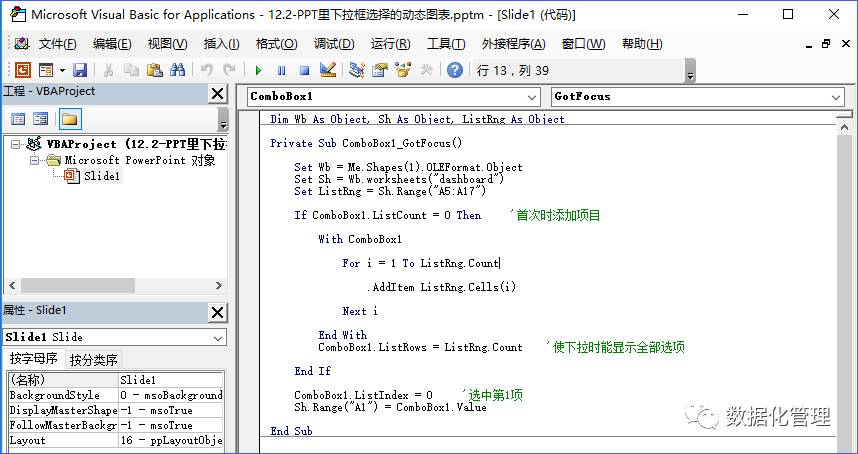Open the 调试(D) menu
Viewport: 858px width, 454px height.
click(x=334, y=44)
